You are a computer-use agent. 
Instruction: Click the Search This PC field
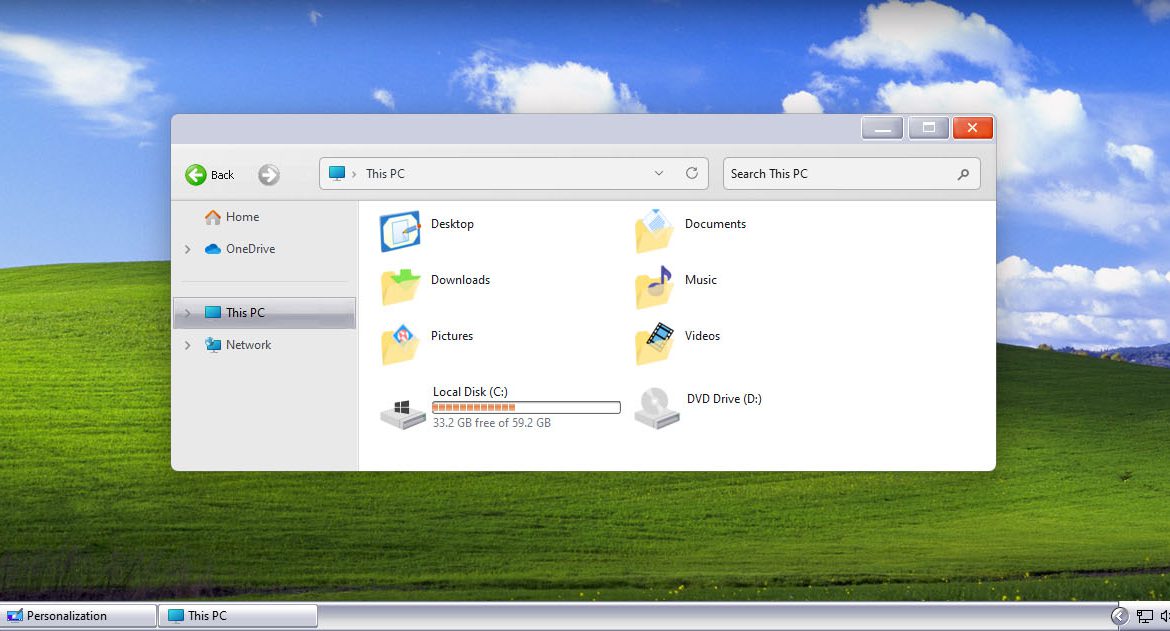click(x=851, y=174)
